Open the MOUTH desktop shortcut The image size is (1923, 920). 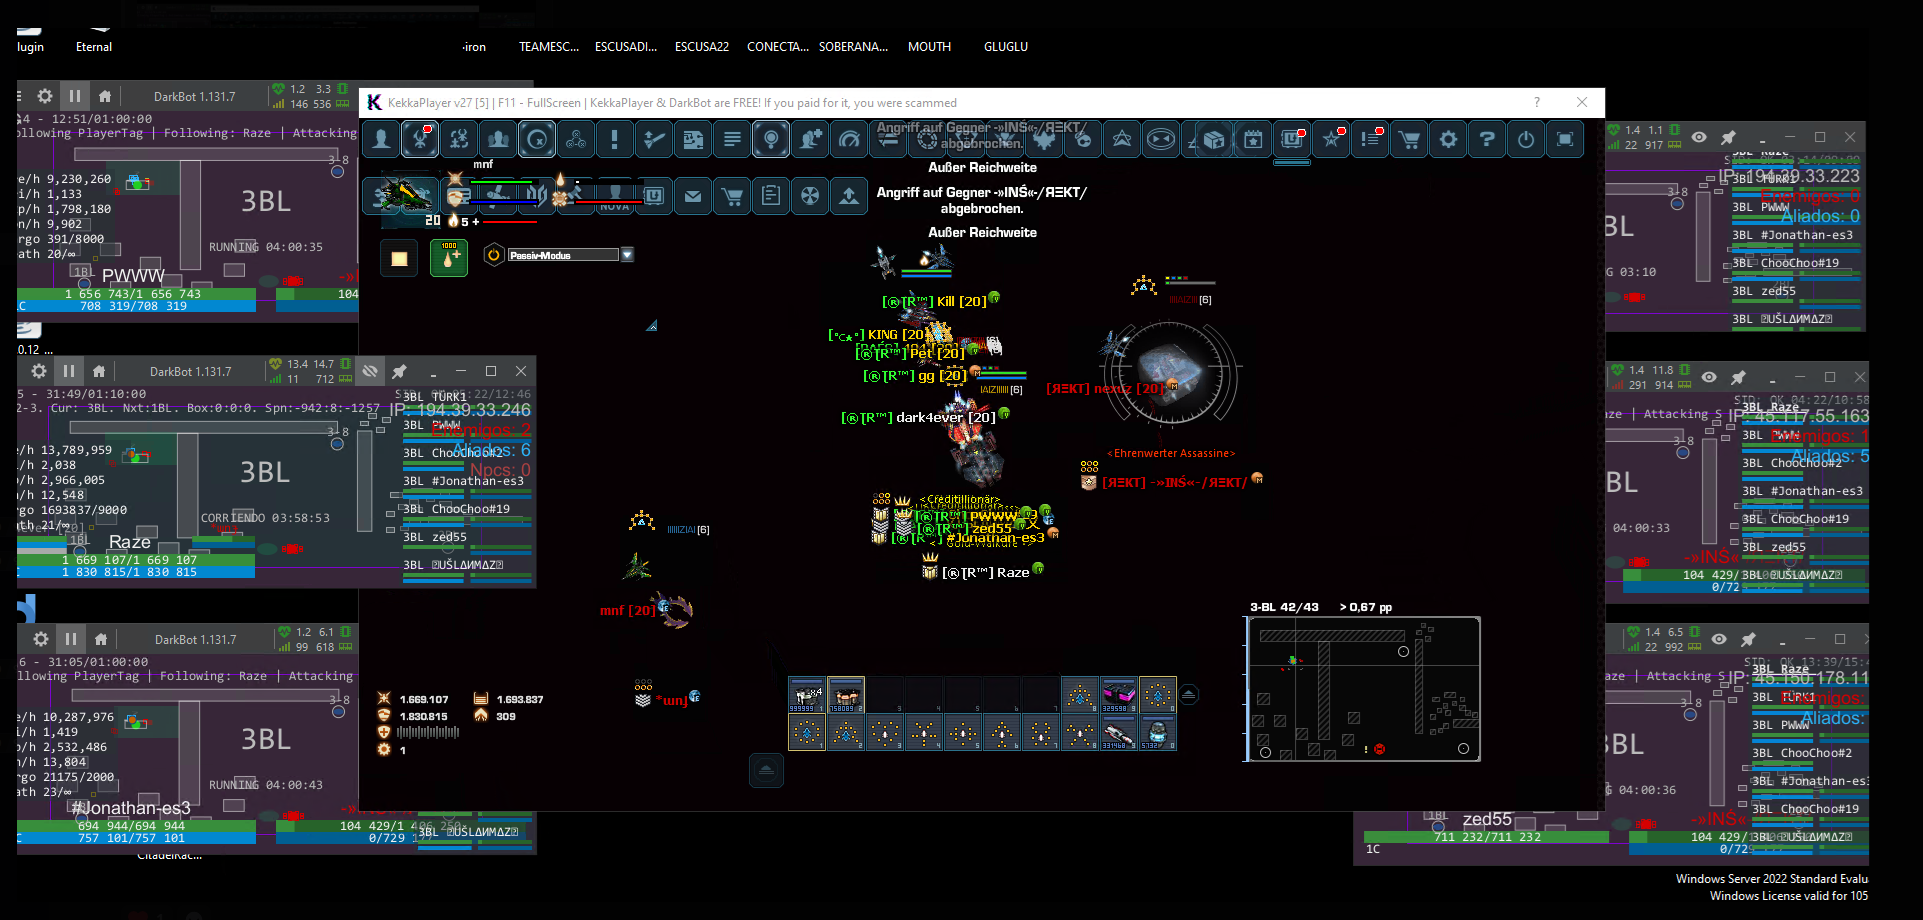929,47
